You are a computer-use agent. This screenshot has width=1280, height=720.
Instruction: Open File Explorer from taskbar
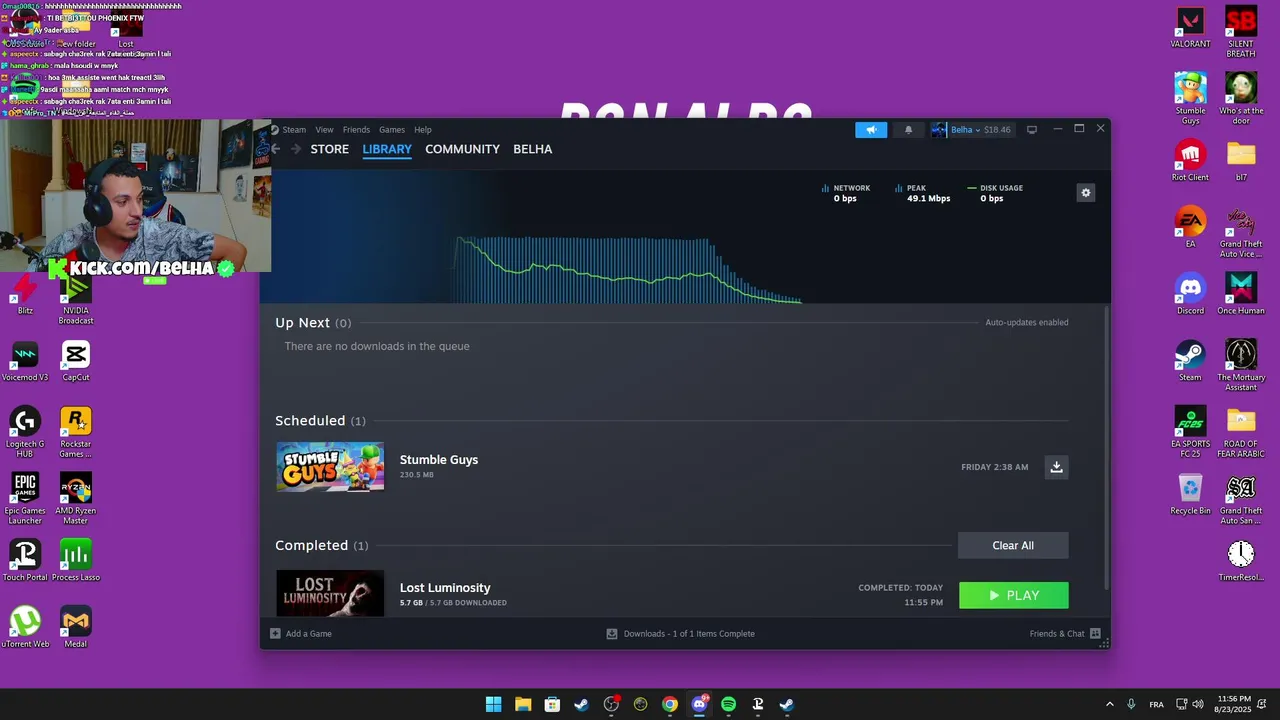click(523, 704)
